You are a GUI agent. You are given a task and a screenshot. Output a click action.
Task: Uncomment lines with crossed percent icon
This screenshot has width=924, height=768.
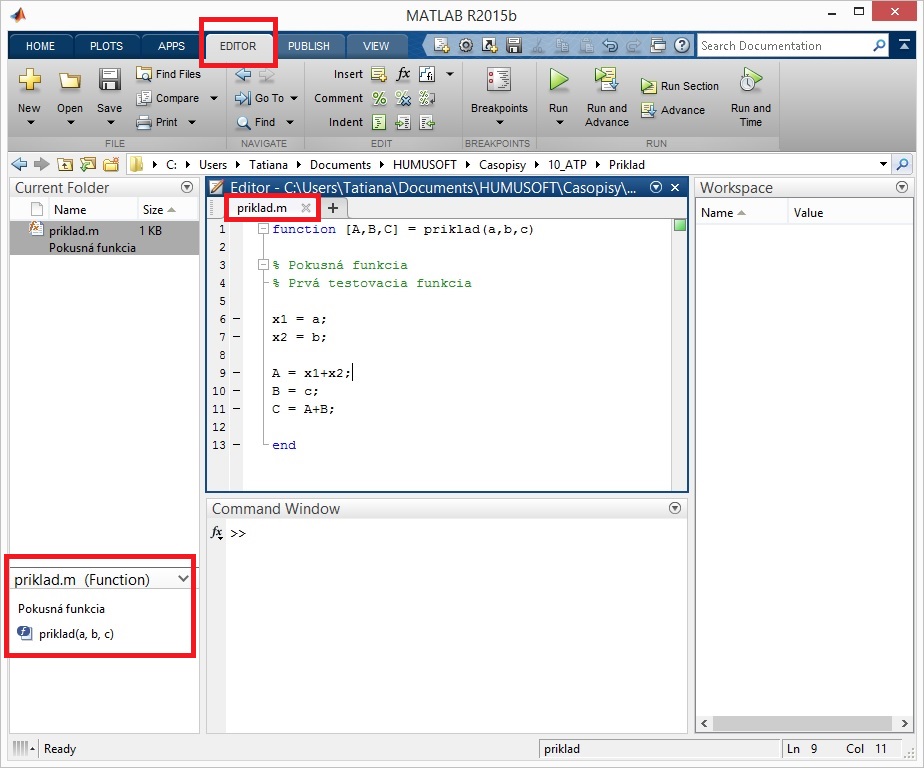point(403,98)
